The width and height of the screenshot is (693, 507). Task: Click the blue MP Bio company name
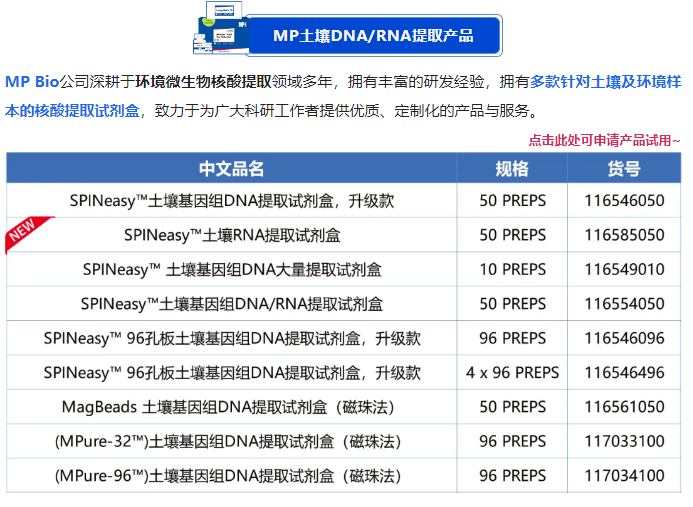[x=32, y=82]
